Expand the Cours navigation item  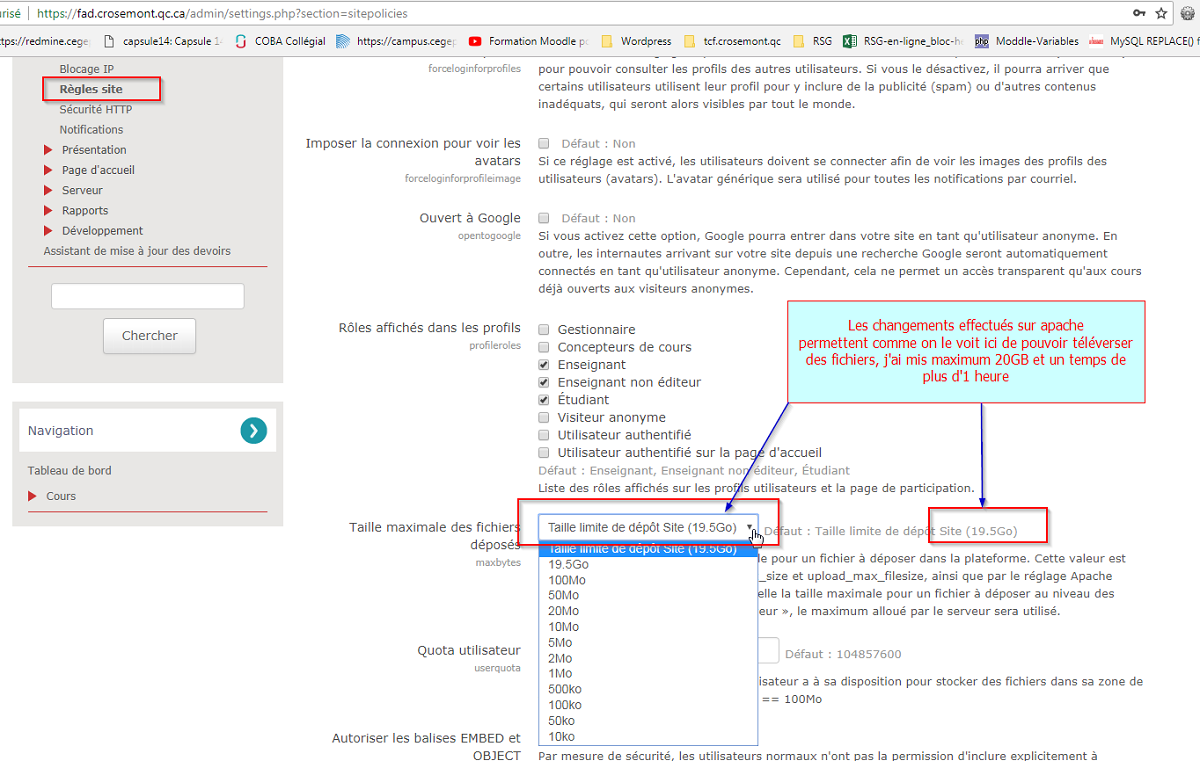coord(60,496)
